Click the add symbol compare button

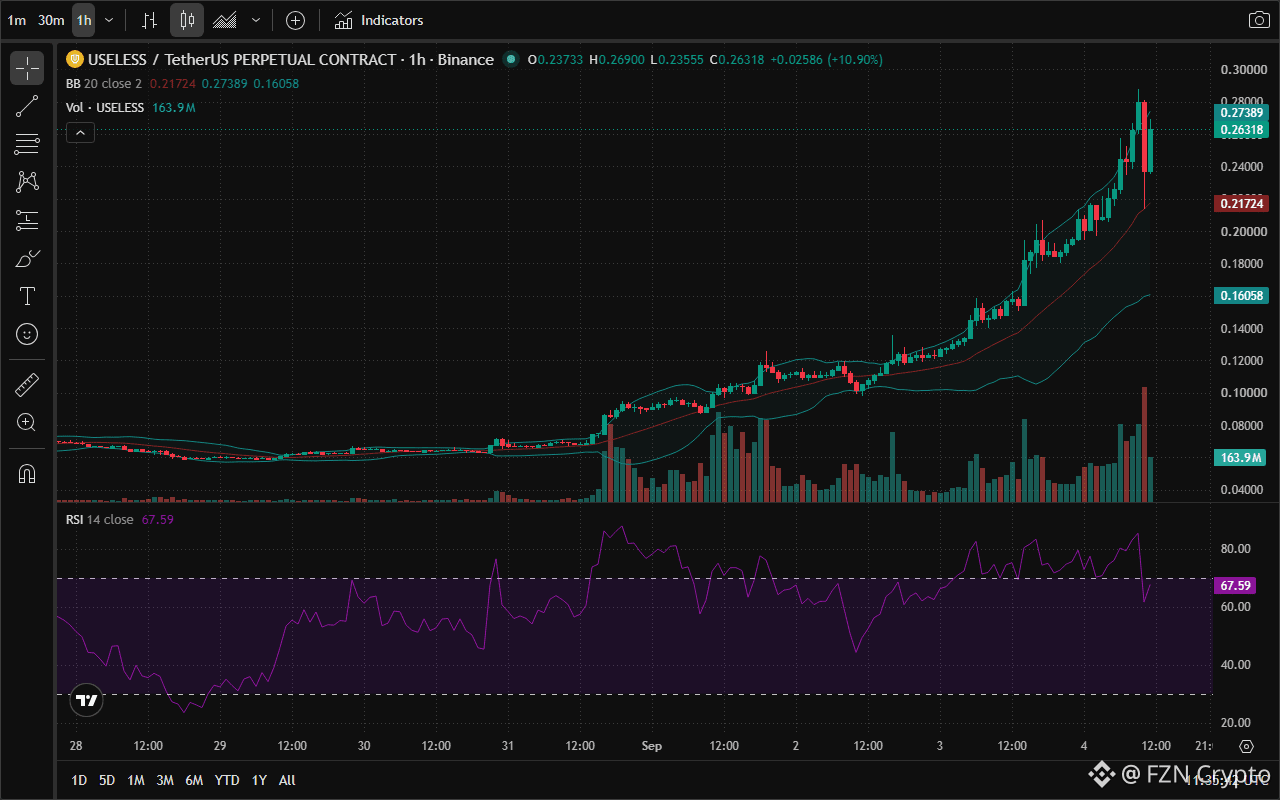[295, 20]
